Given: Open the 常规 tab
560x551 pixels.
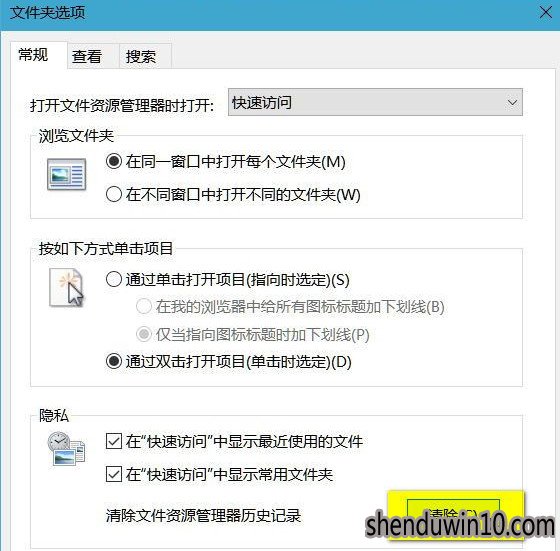Looking at the screenshot, I should tap(33, 55).
